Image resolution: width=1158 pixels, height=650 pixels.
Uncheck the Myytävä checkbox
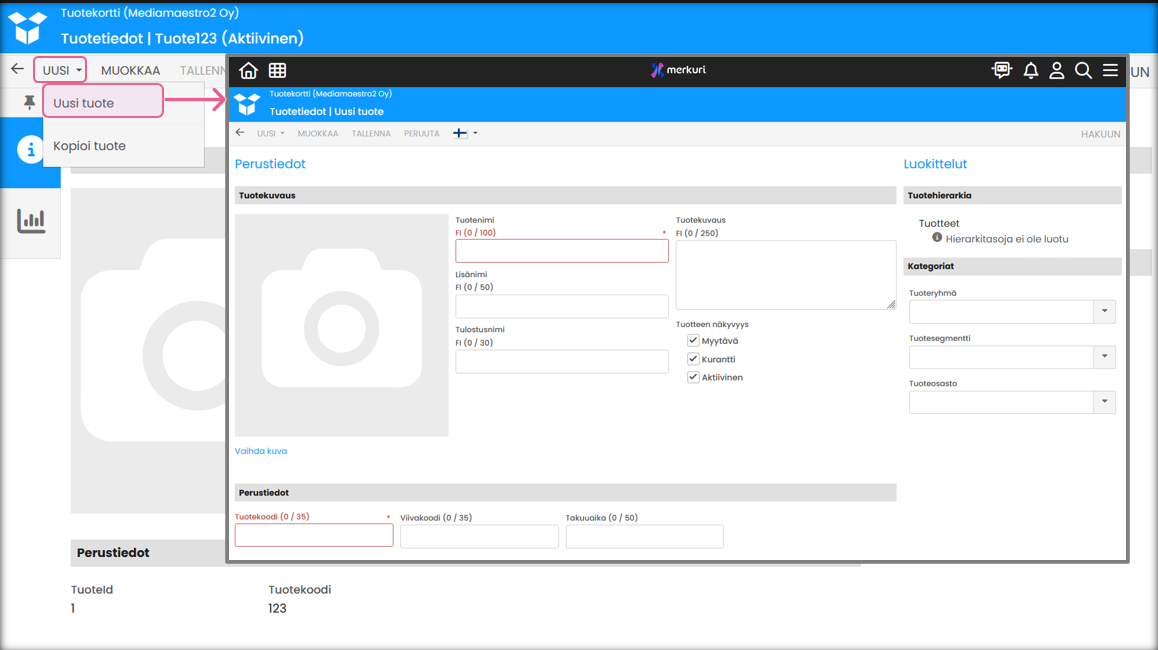[x=693, y=341]
